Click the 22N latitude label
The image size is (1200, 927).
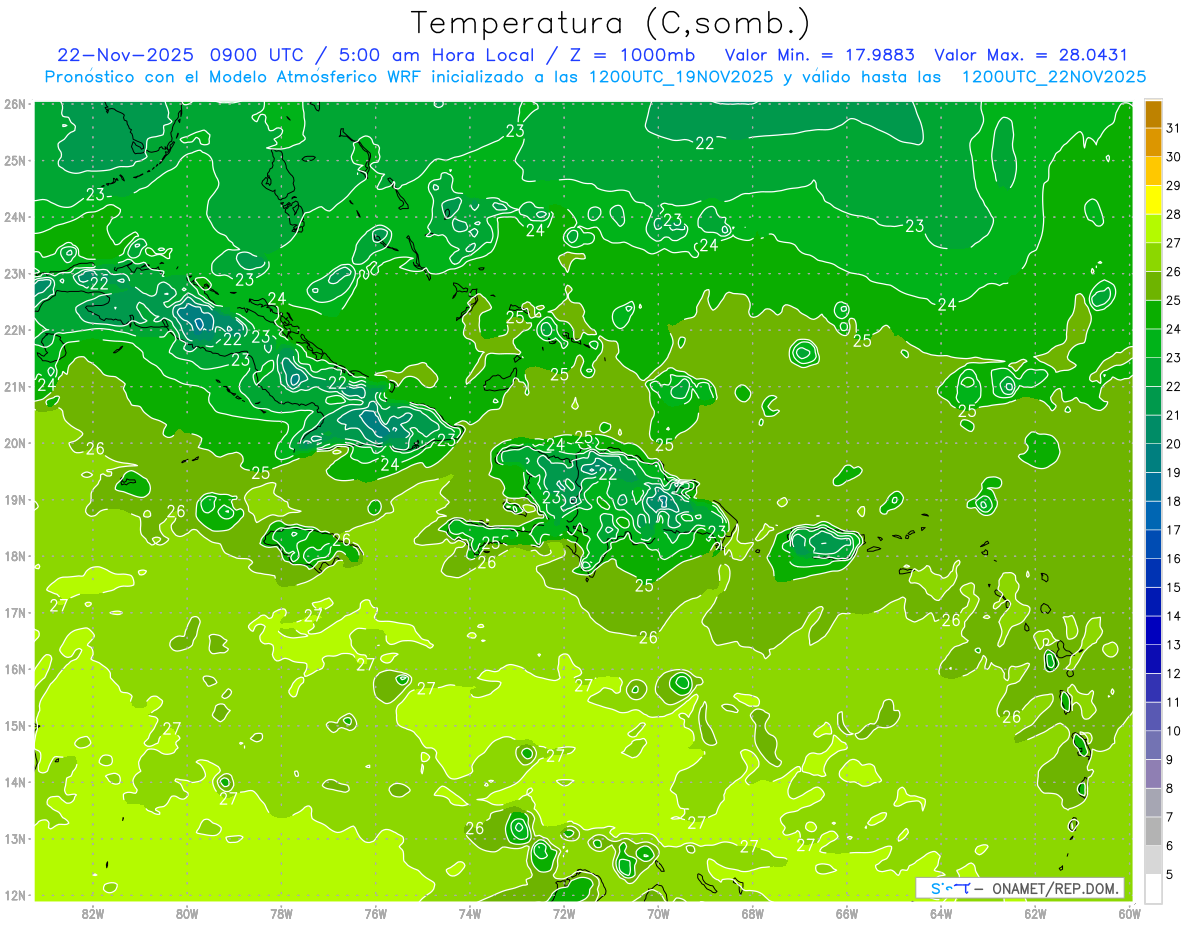tap(15, 330)
